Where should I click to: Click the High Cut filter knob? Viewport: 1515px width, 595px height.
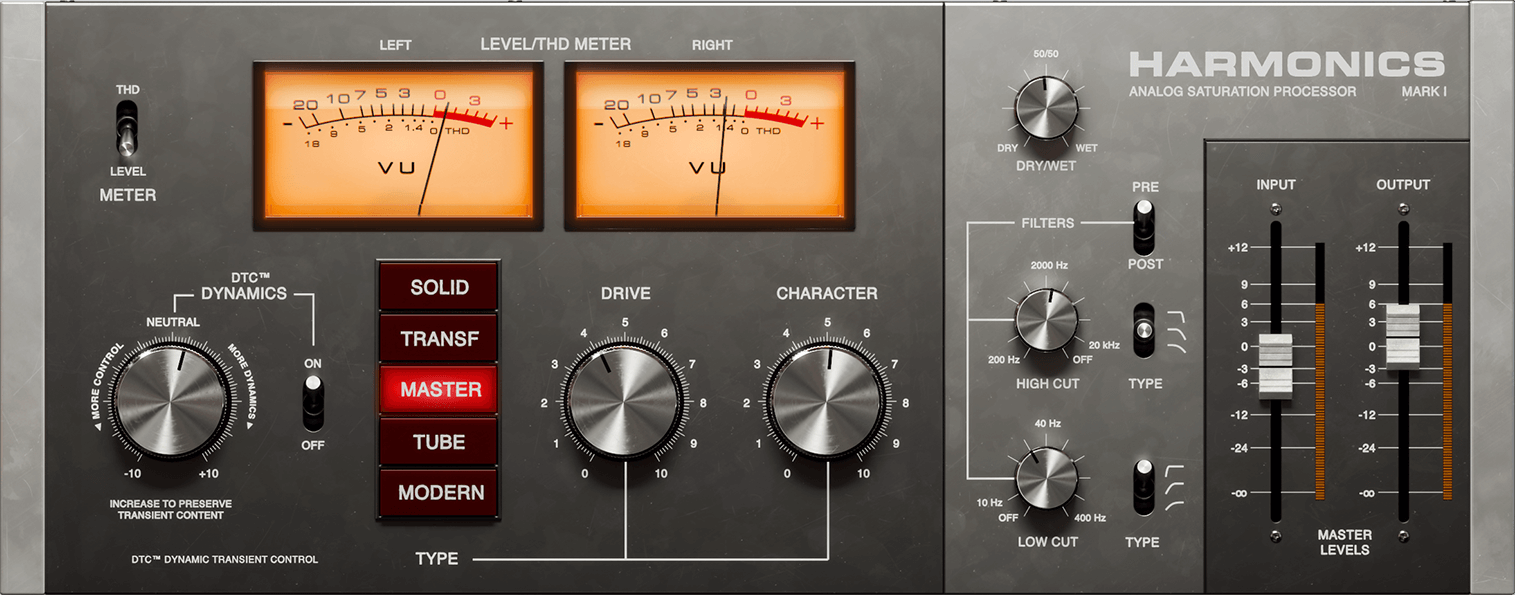tap(1046, 320)
